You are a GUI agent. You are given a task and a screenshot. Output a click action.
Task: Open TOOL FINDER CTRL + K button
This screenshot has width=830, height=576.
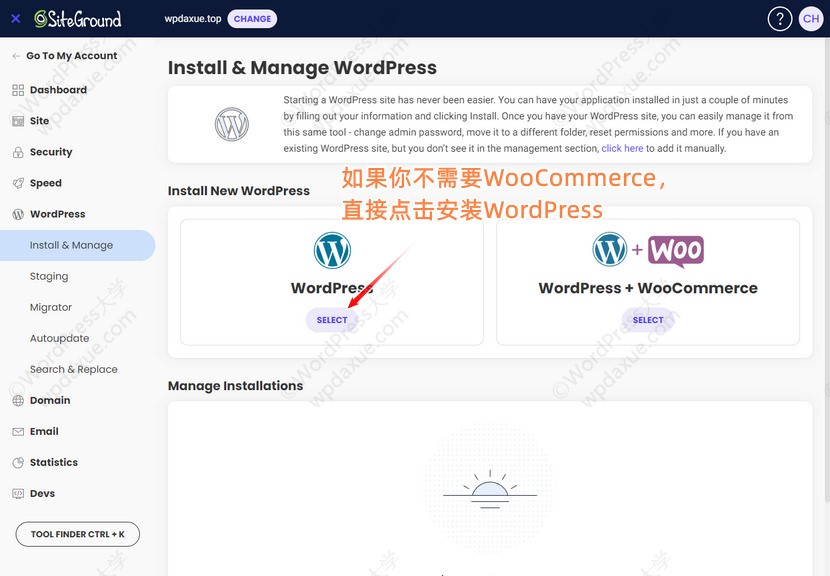[78, 534]
